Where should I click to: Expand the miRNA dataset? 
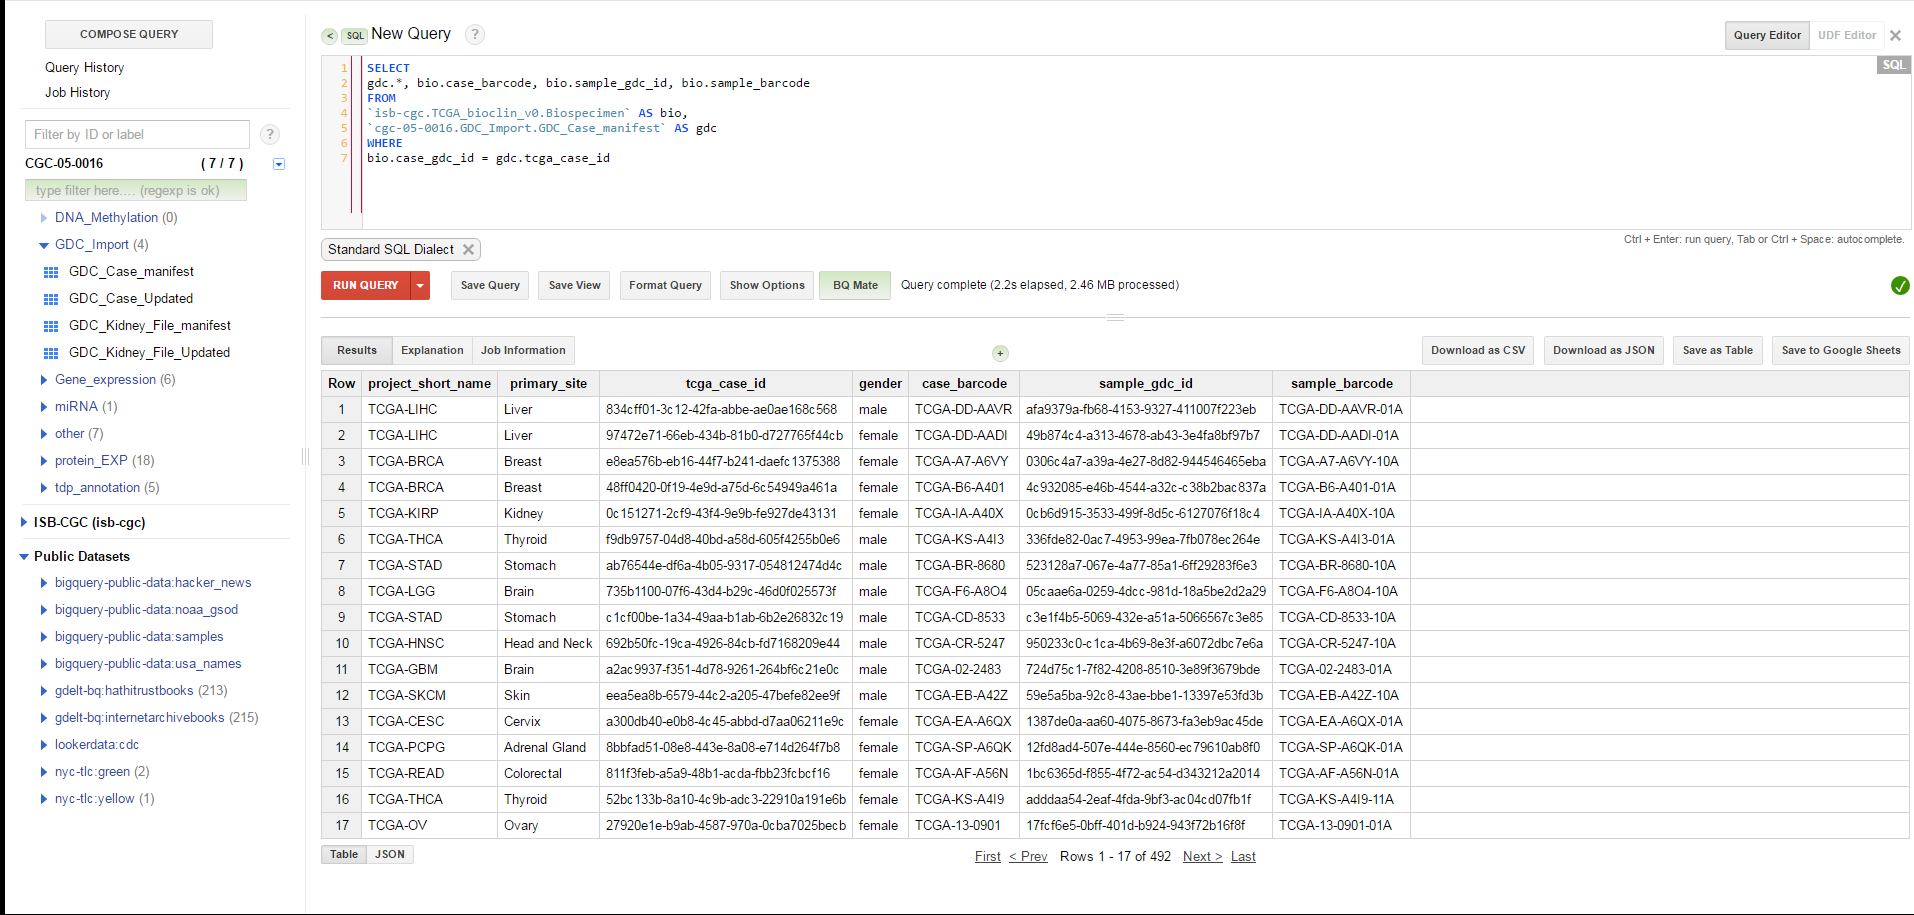click(x=43, y=407)
